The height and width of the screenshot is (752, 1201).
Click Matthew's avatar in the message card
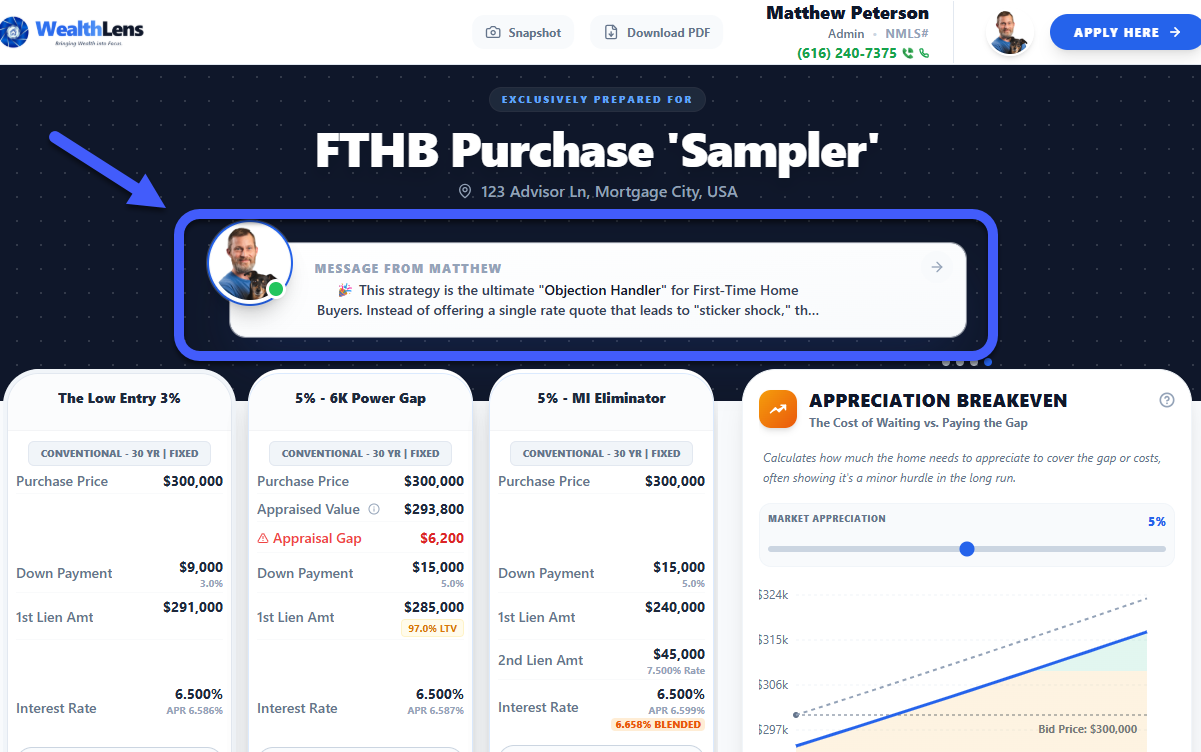coord(249,263)
